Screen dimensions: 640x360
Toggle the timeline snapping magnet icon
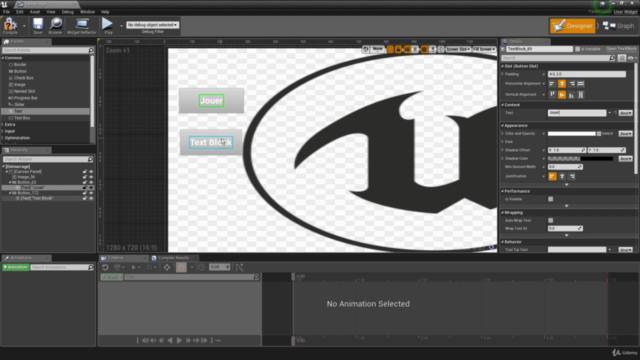pos(181,267)
